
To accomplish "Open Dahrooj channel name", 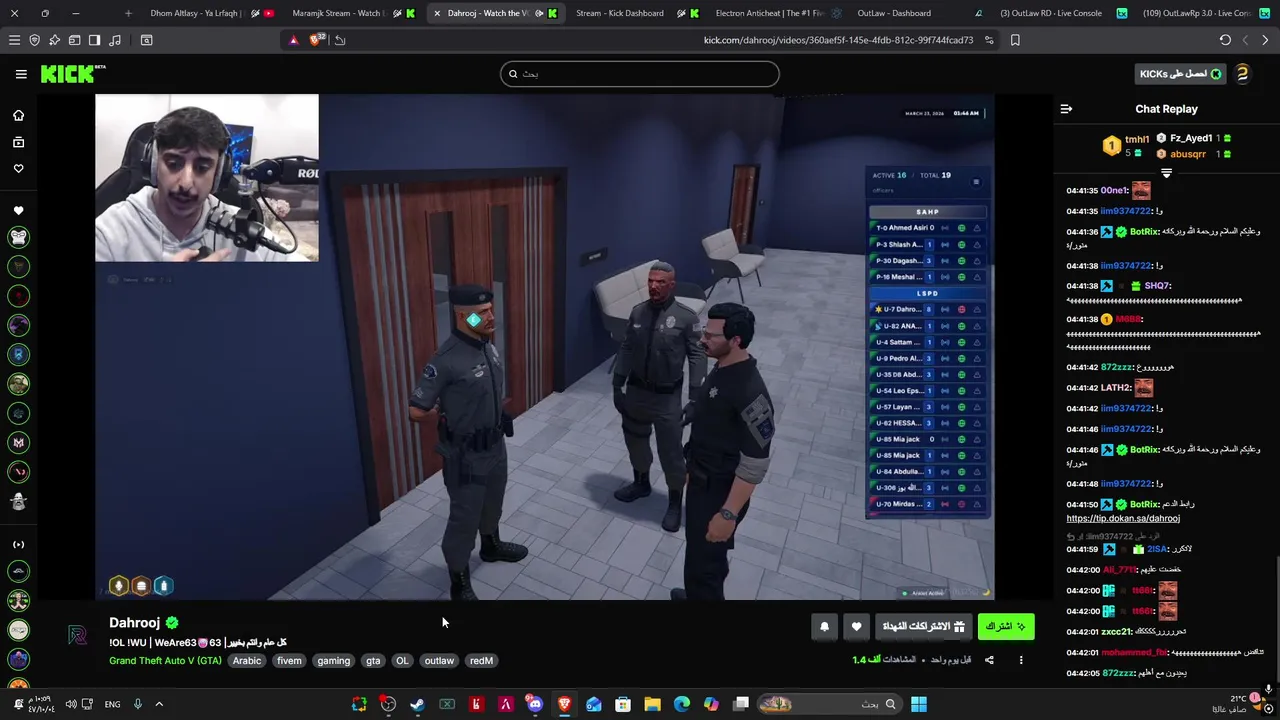I will tap(134, 623).
